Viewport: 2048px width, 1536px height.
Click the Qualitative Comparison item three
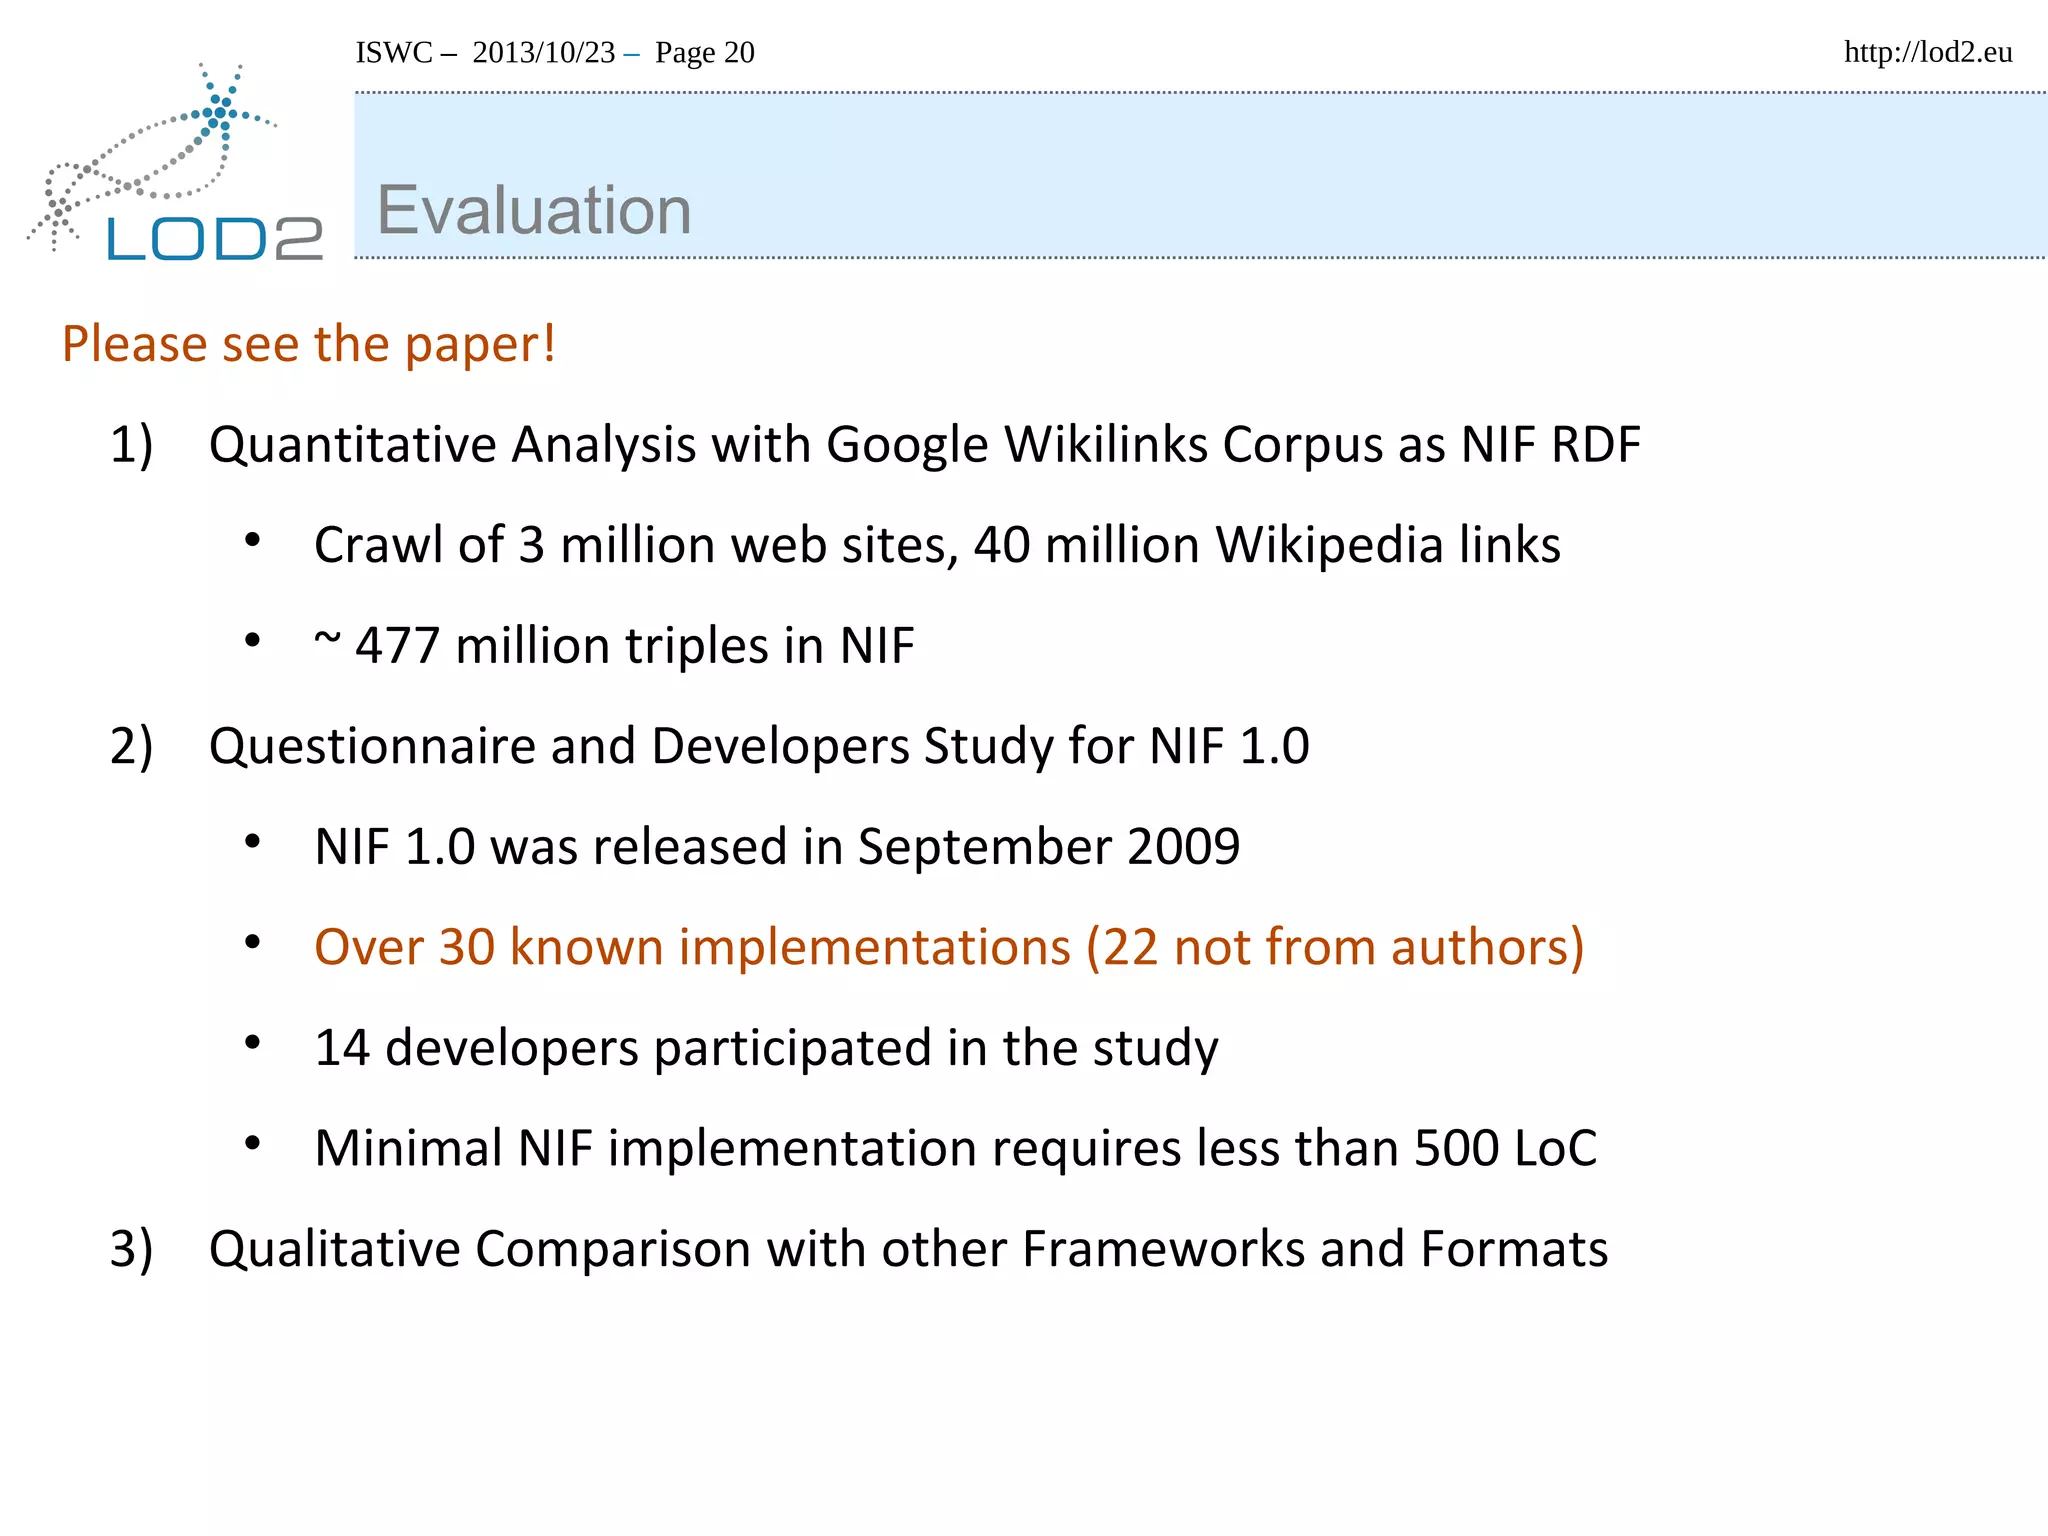[907, 1249]
